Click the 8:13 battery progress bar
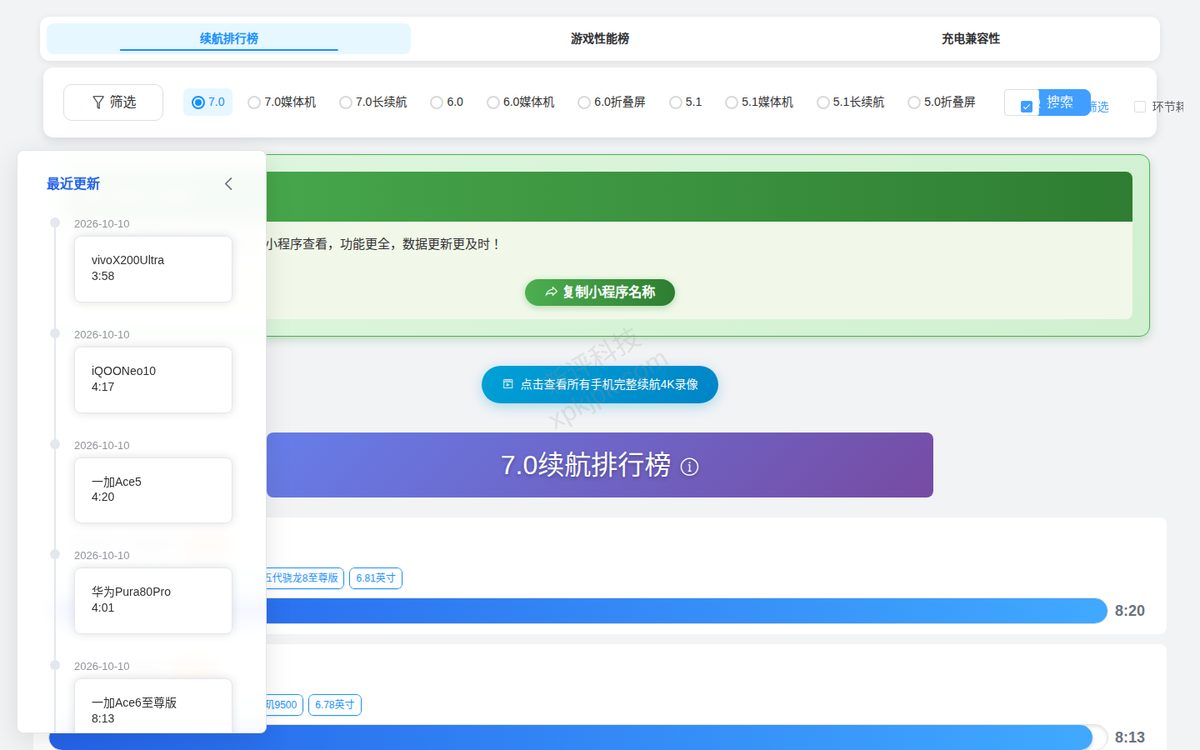 tap(578, 737)
